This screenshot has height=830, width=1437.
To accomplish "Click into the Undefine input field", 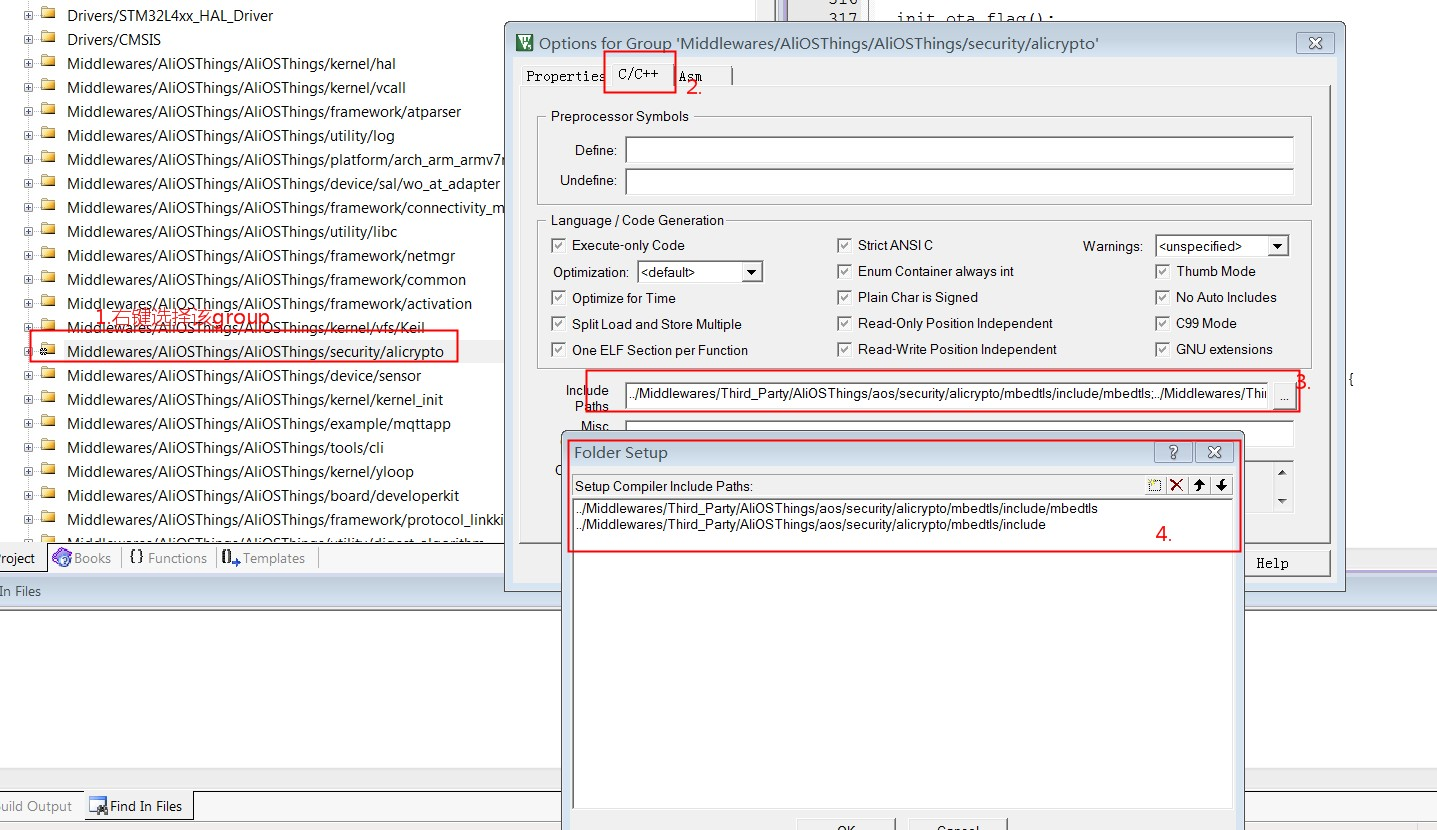I will (959, 181).
